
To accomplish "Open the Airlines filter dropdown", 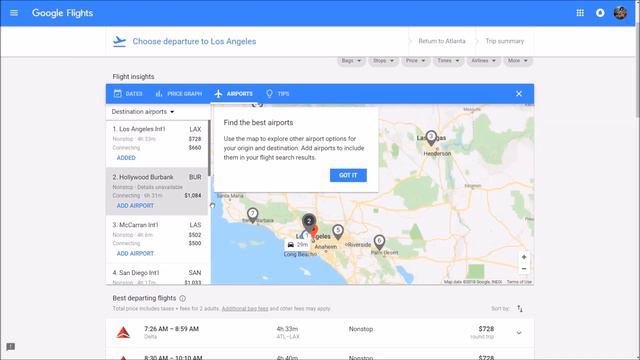I will [x=483, y=60].
